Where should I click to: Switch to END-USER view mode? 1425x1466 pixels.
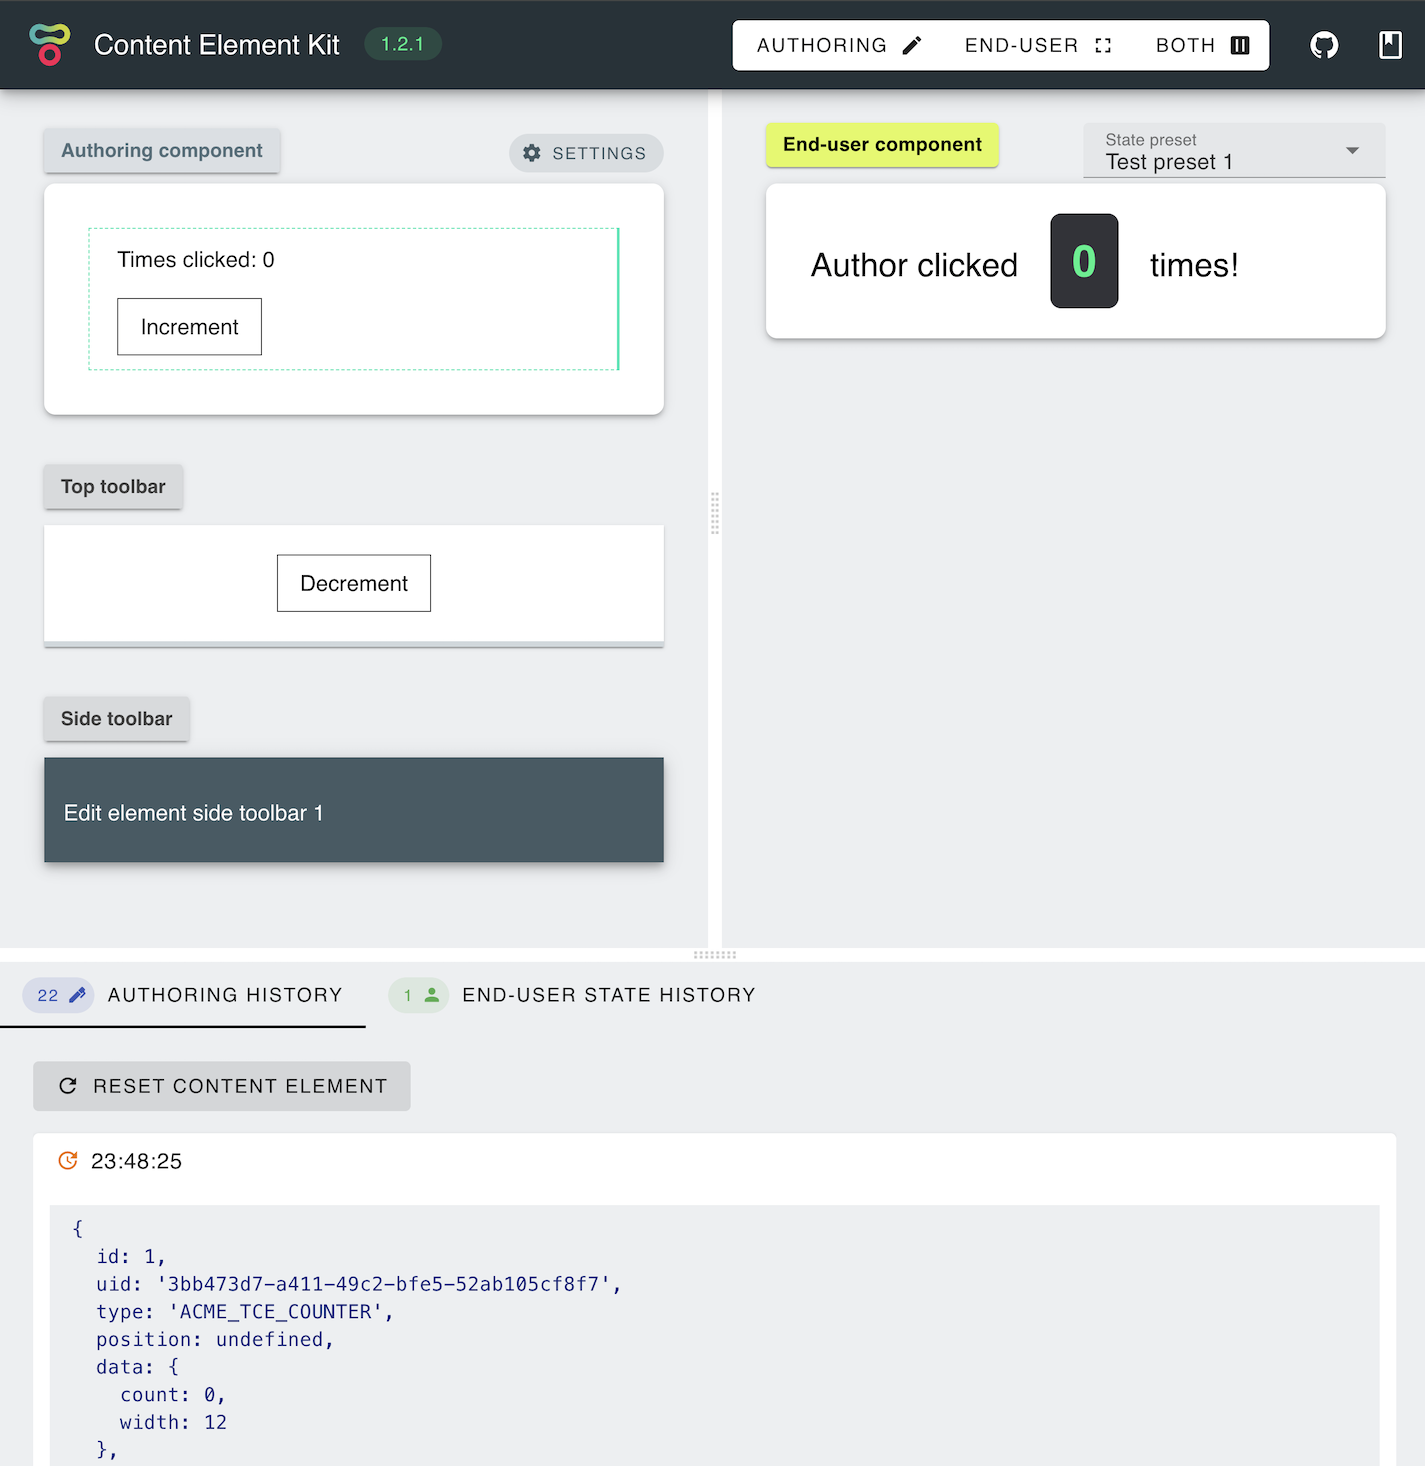point(1038,45)
